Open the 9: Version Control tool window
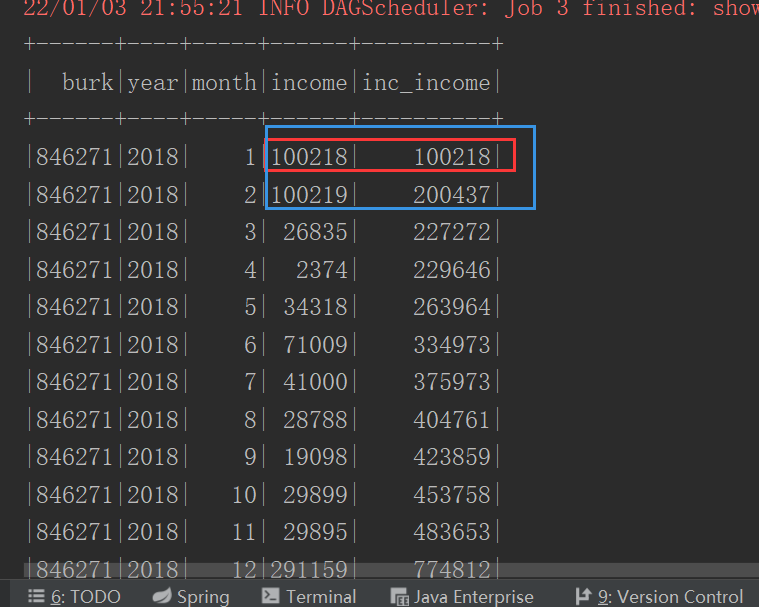The image size is (759, 607). pyautogui.click(x=659, y=596)
